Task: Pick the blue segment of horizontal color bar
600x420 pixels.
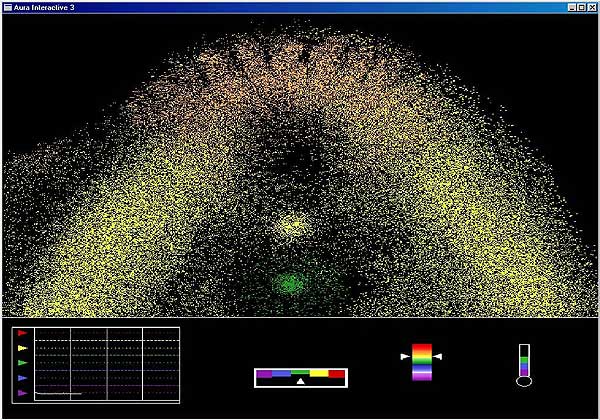Action: click(282, 373)
